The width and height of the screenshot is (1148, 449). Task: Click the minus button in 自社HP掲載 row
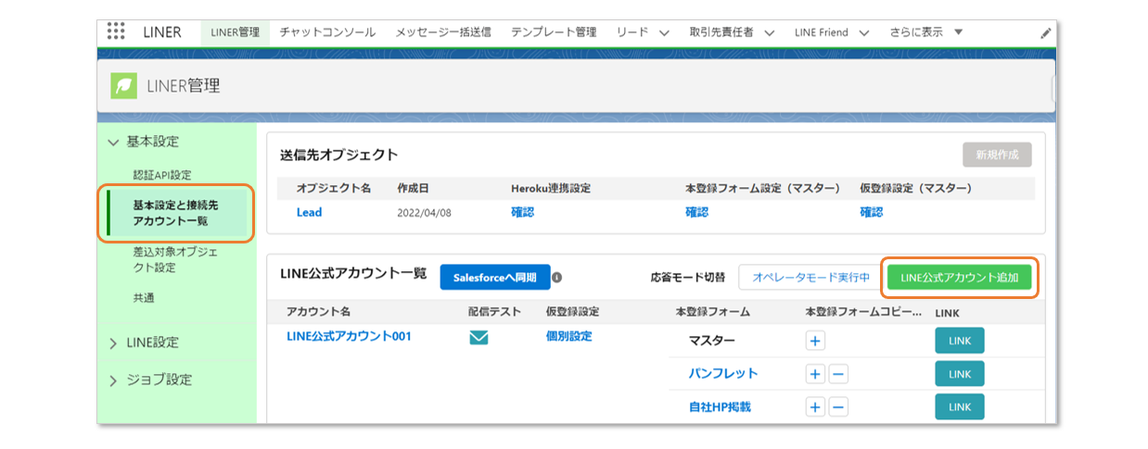838,407
